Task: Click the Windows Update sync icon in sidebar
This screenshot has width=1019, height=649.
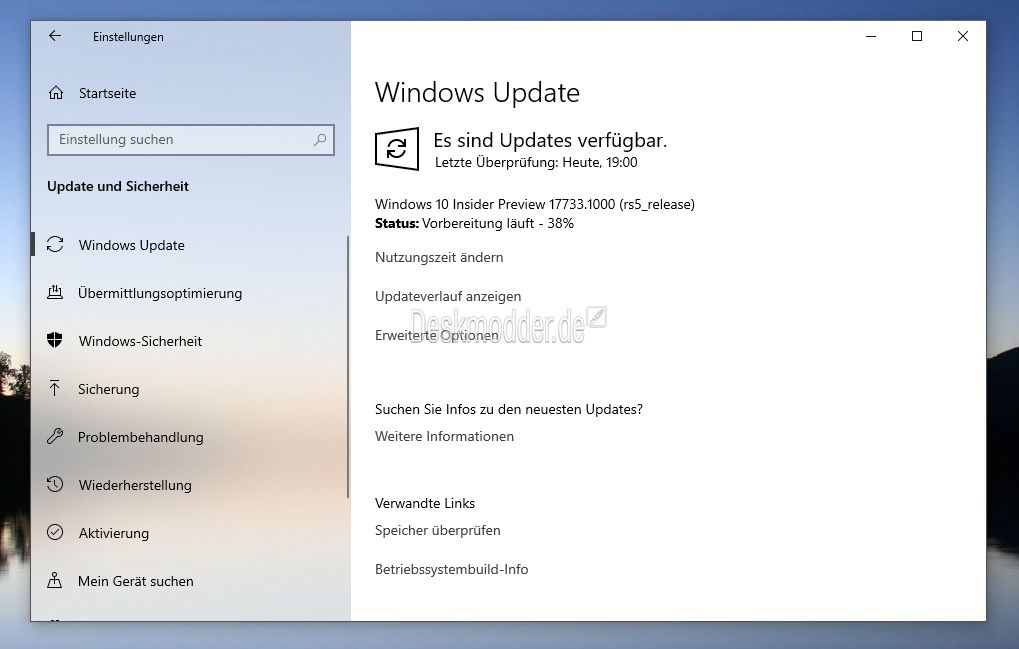Action: pyautogui.click(x=55, y=245)
